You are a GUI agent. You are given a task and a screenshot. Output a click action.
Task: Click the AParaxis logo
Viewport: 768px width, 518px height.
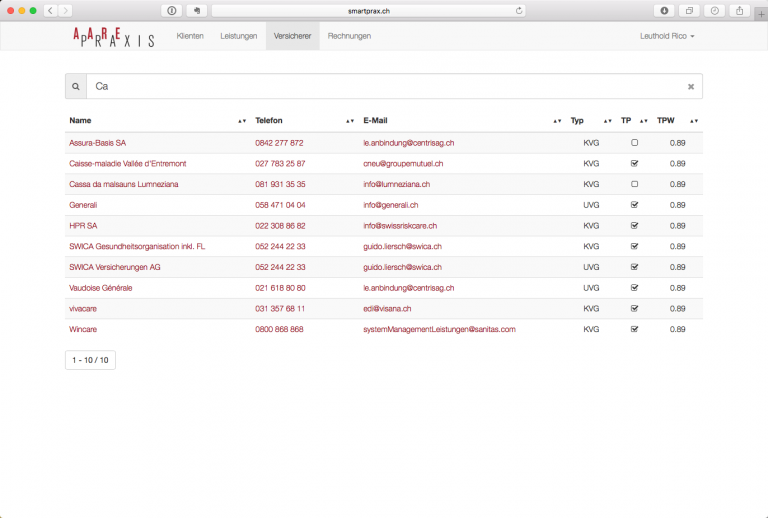(x=114, y=37)
